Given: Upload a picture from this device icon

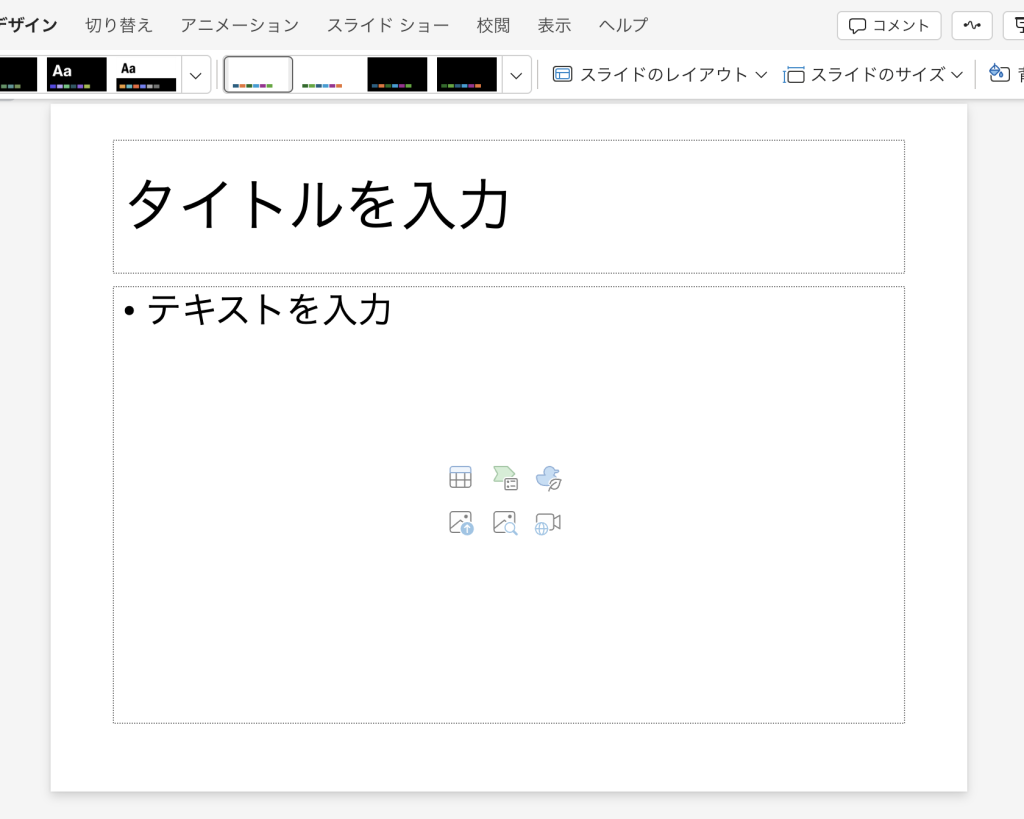Looking at the screenshot, I should (x=461, y=523).
